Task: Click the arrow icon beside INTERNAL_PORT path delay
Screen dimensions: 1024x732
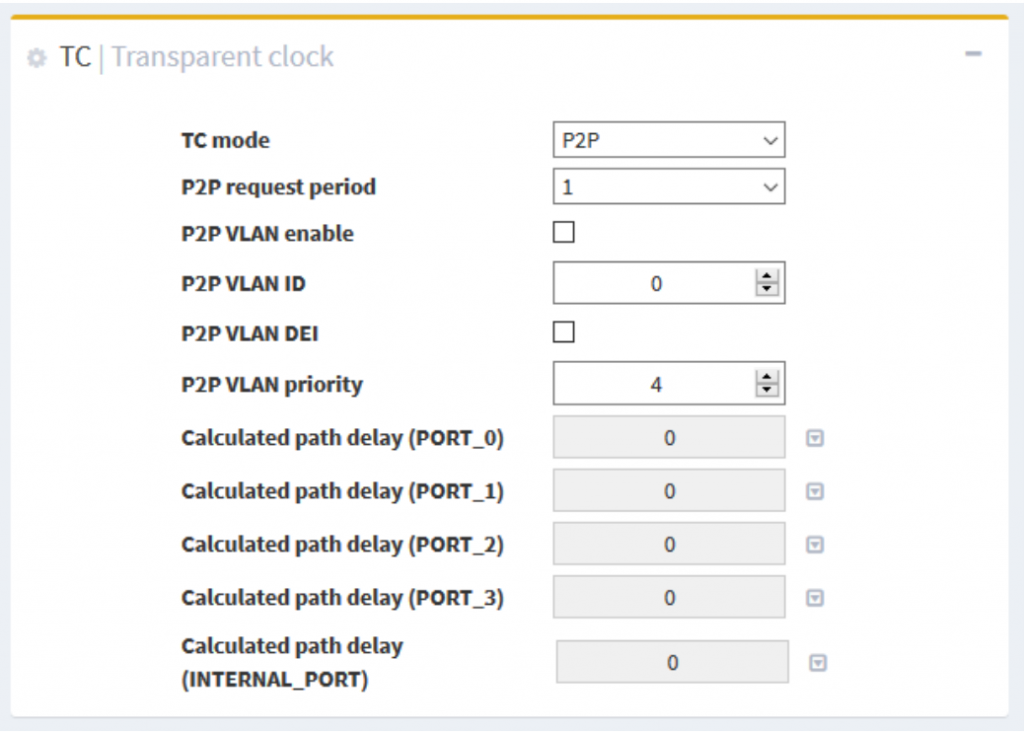Action: [x=818, y=663]
